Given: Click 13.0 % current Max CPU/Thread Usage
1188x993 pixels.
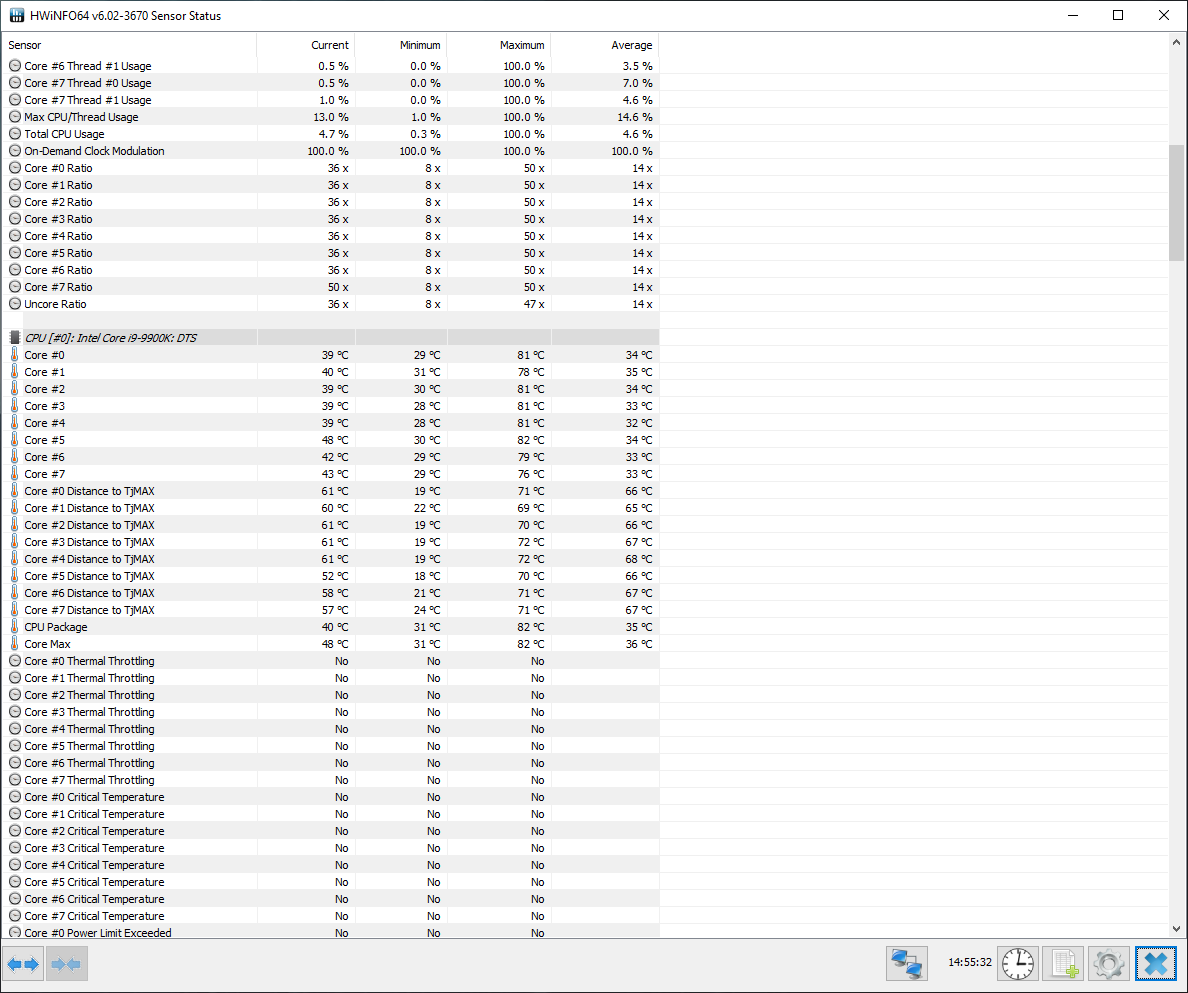Looking at the screenshot, I should [x=331, y=117].
